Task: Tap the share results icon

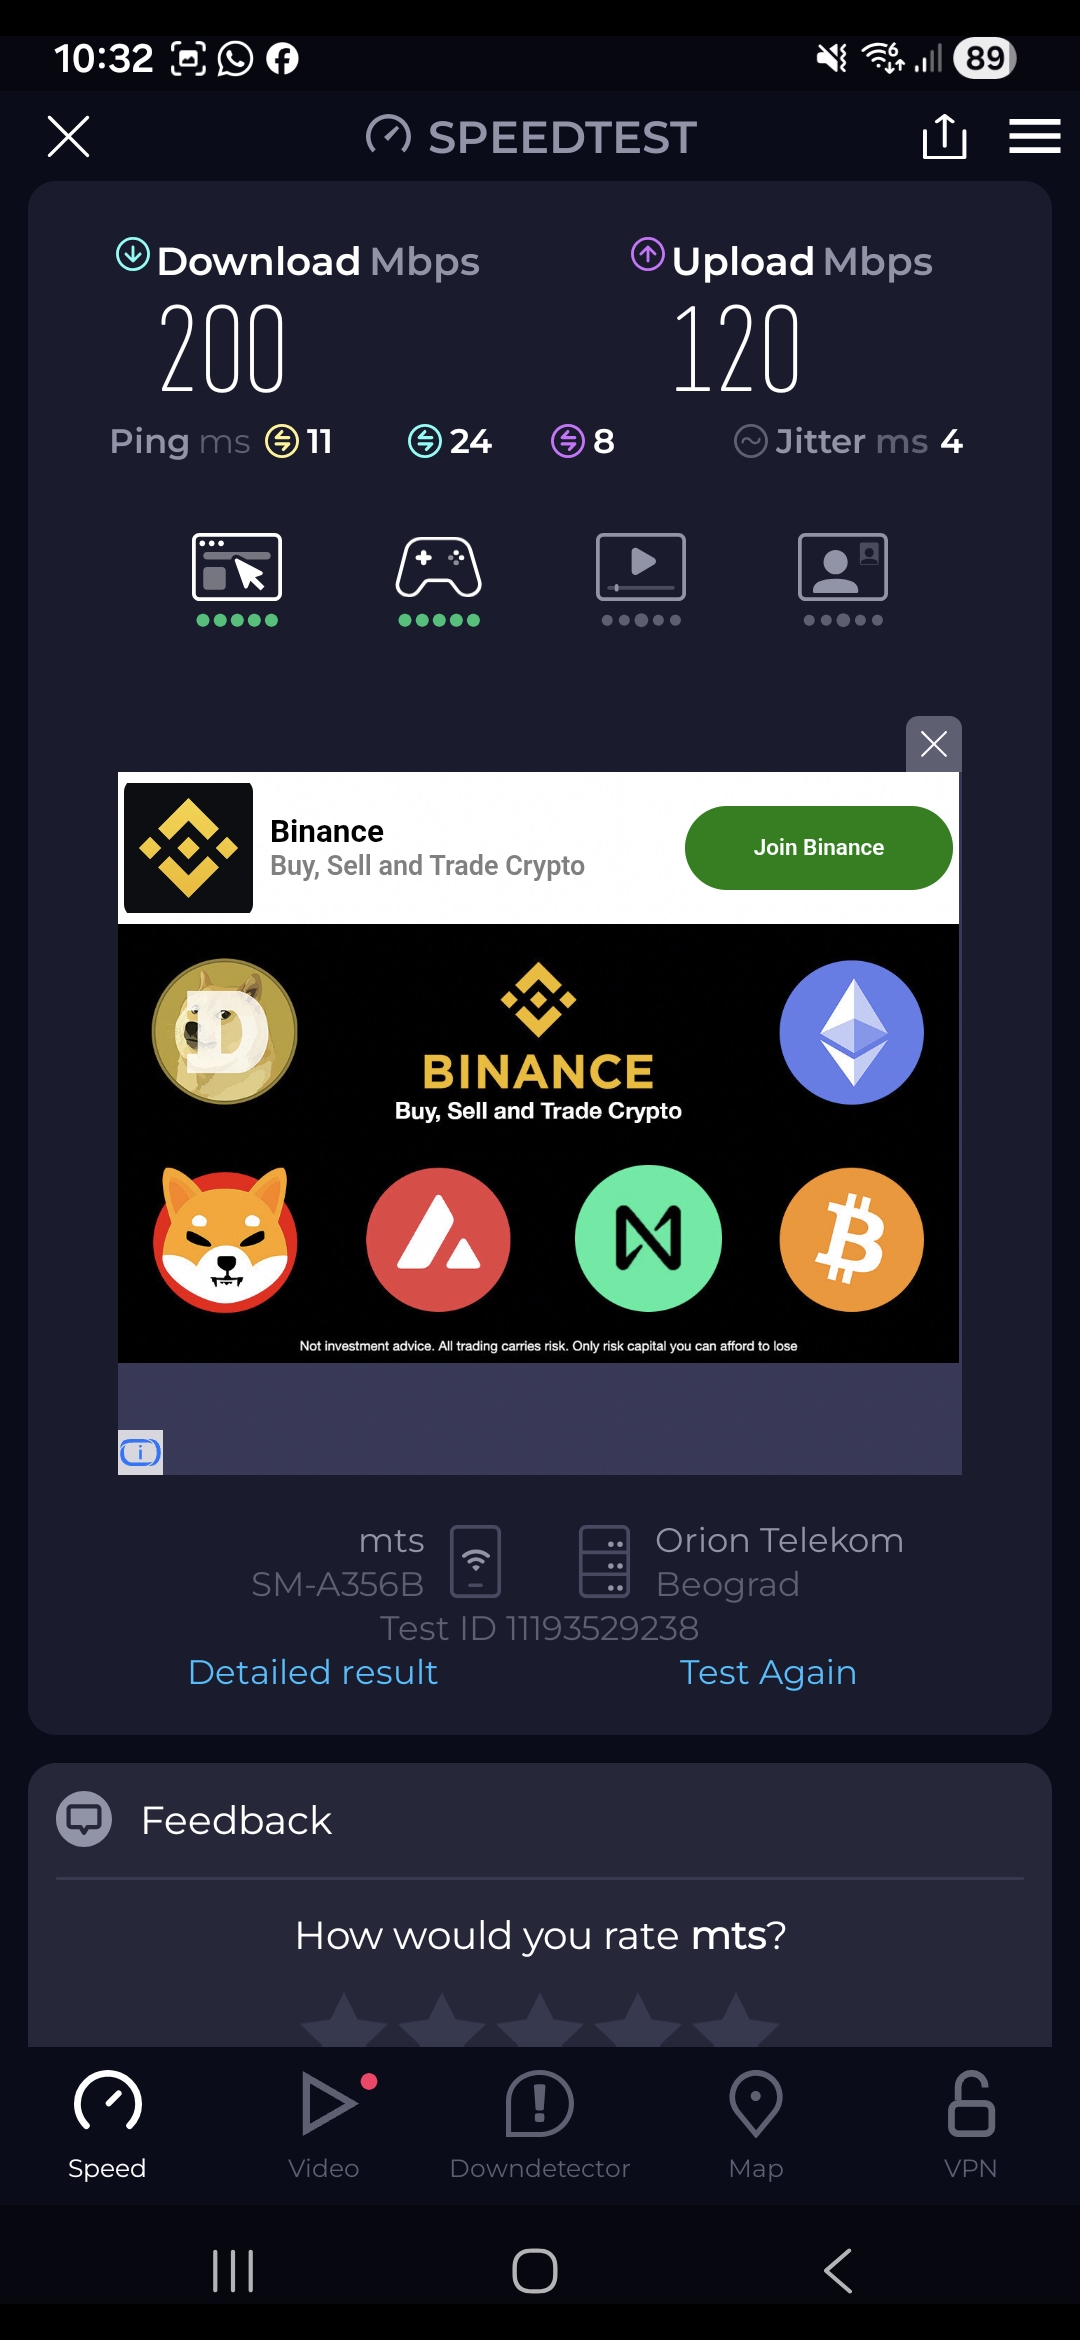Action: coord(944,136)
